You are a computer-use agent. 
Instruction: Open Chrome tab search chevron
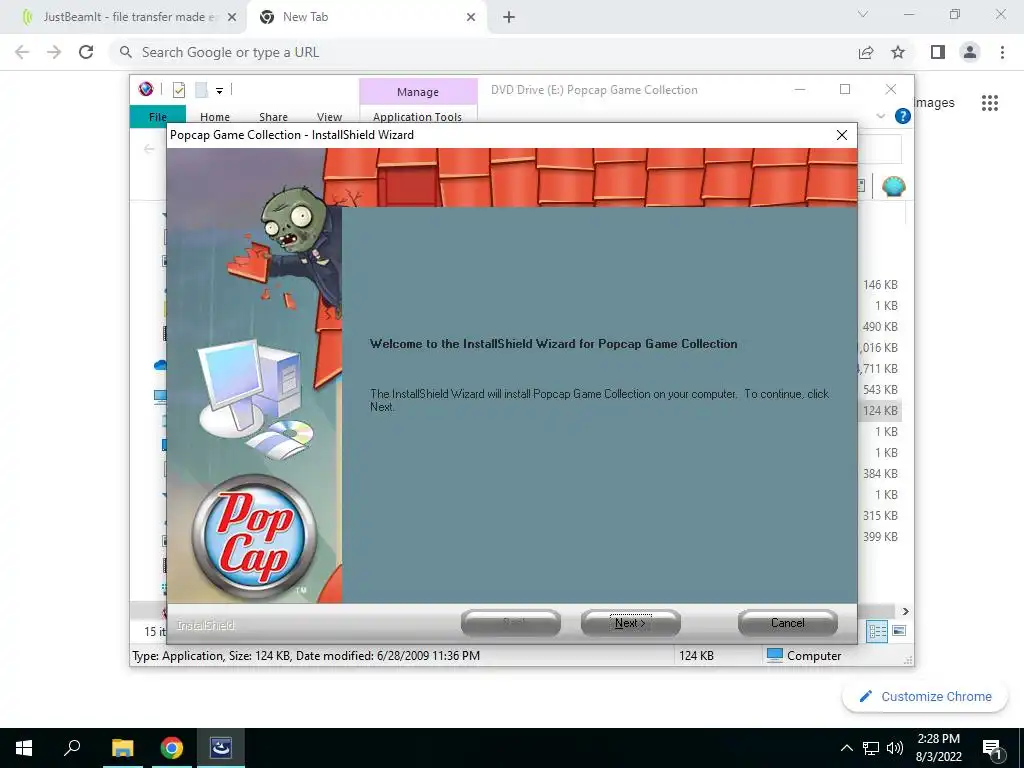(x=863, y=14)
